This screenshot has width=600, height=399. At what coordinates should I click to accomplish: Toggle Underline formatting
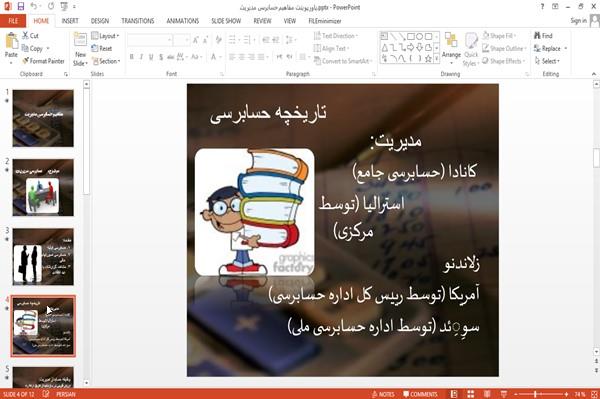[x=151, y=57]
